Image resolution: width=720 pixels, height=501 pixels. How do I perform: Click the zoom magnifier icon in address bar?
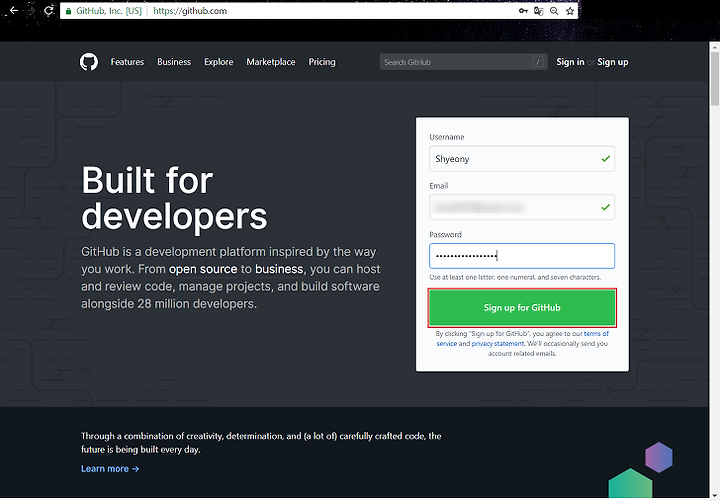point(554,11)
